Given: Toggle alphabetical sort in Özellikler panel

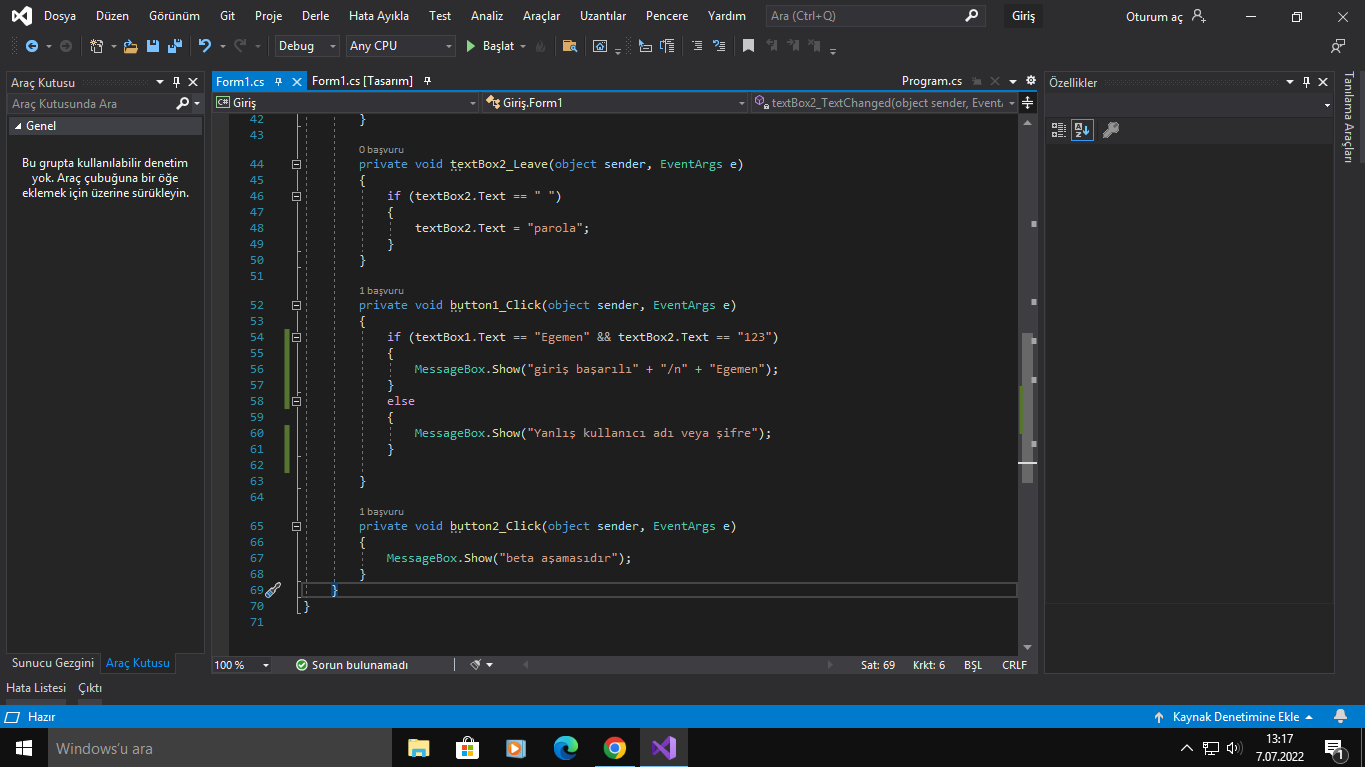Looking at the screenshot, I should pyautogui.click(x=1082, y=130).
